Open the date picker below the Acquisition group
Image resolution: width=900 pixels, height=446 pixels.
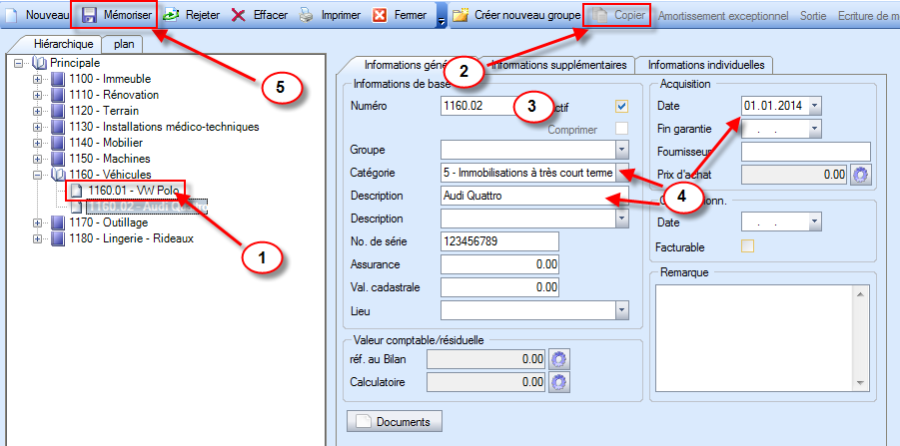tap(816, 222)
